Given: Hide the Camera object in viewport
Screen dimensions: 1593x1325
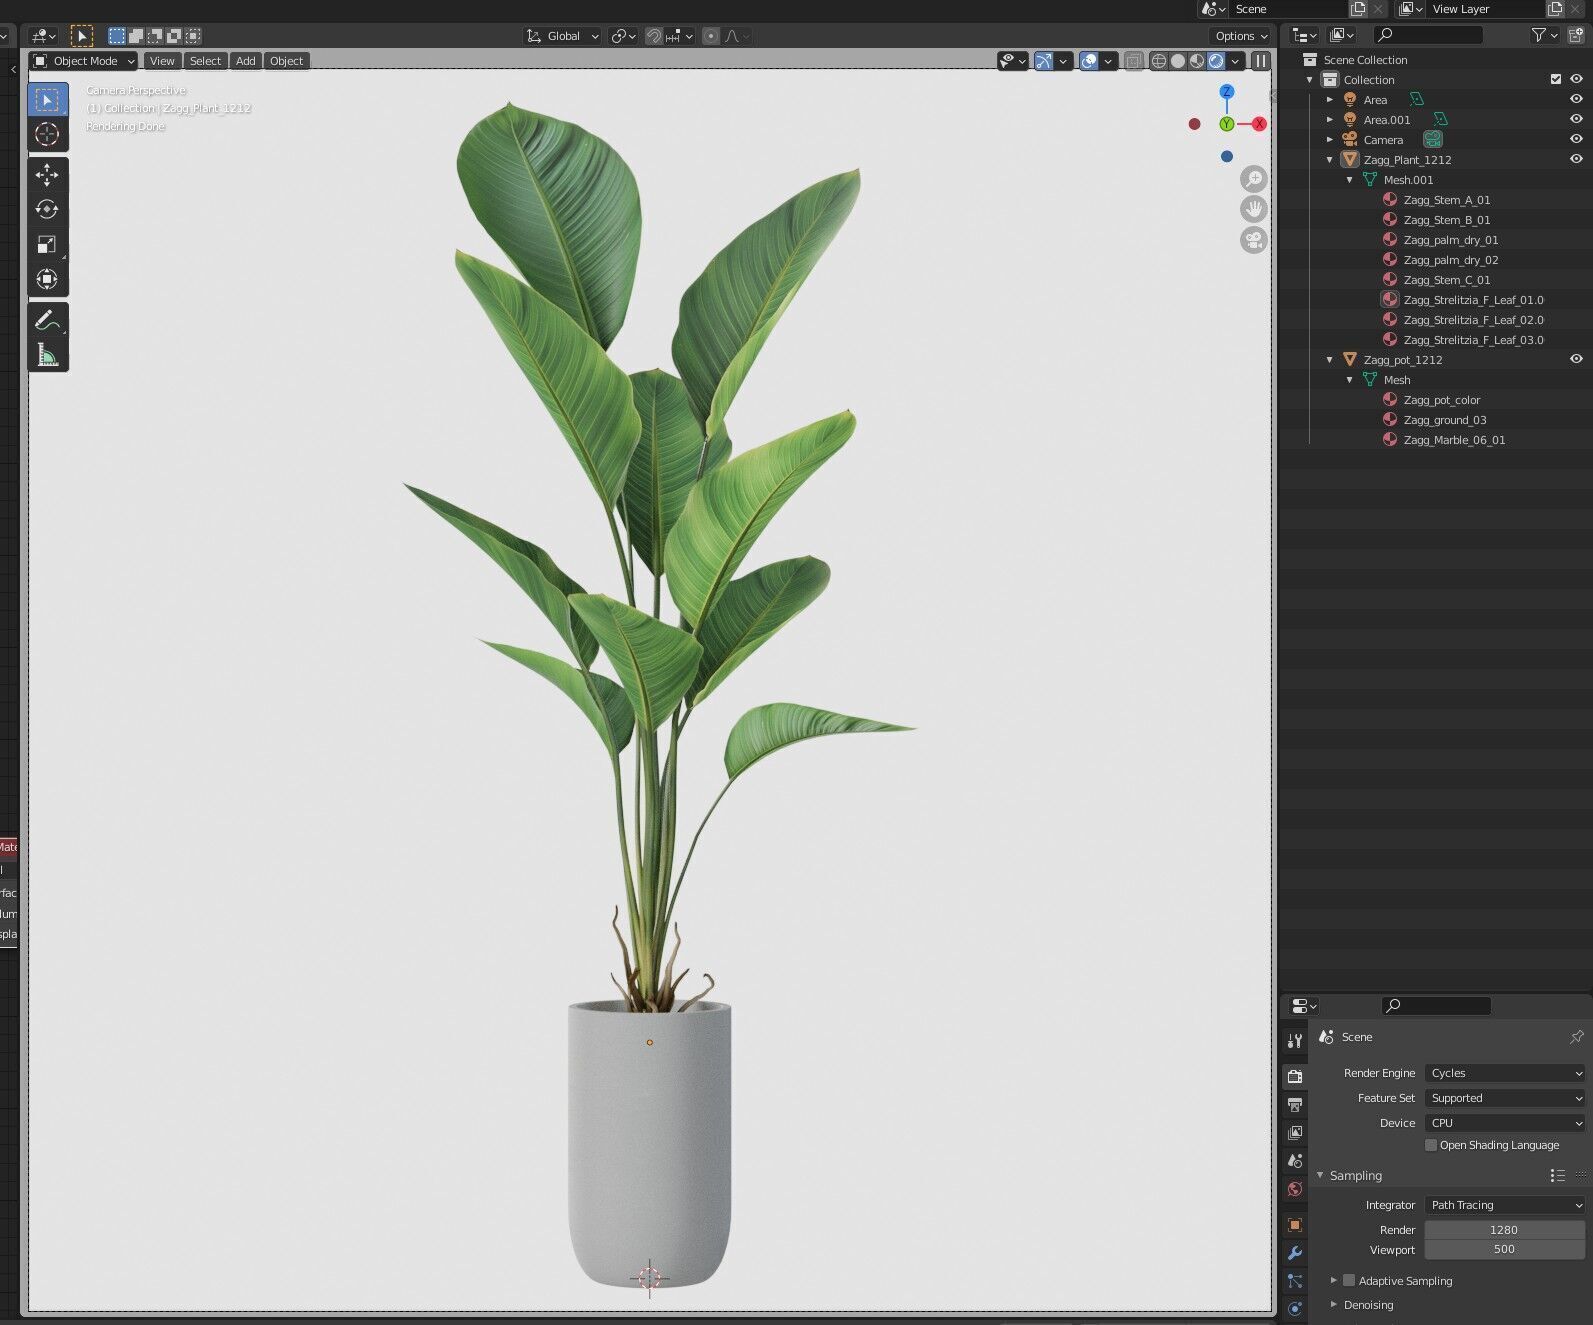Looking at the screenshot, I should pyautogui.click(x=1576, y=139).
